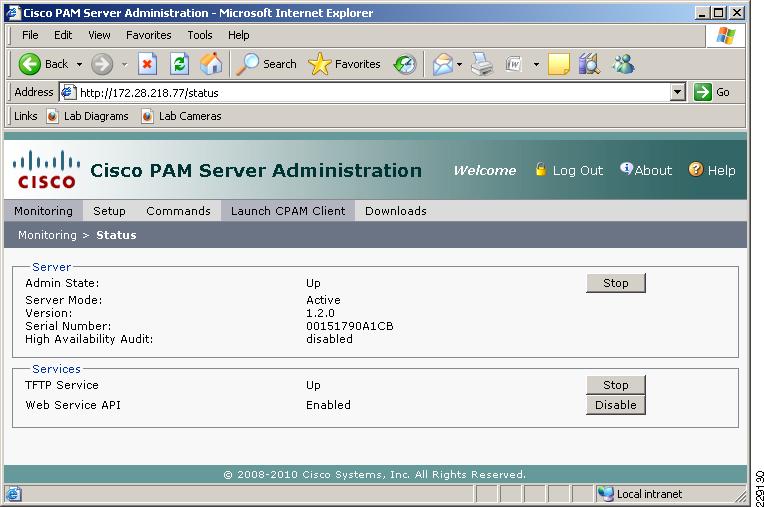Open the Favorites menu
This screenshot has height=507, width=764.
tap(149, 35)
